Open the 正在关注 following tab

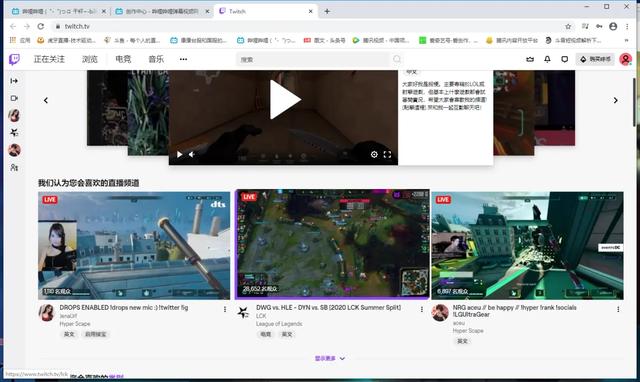(49, 60)
